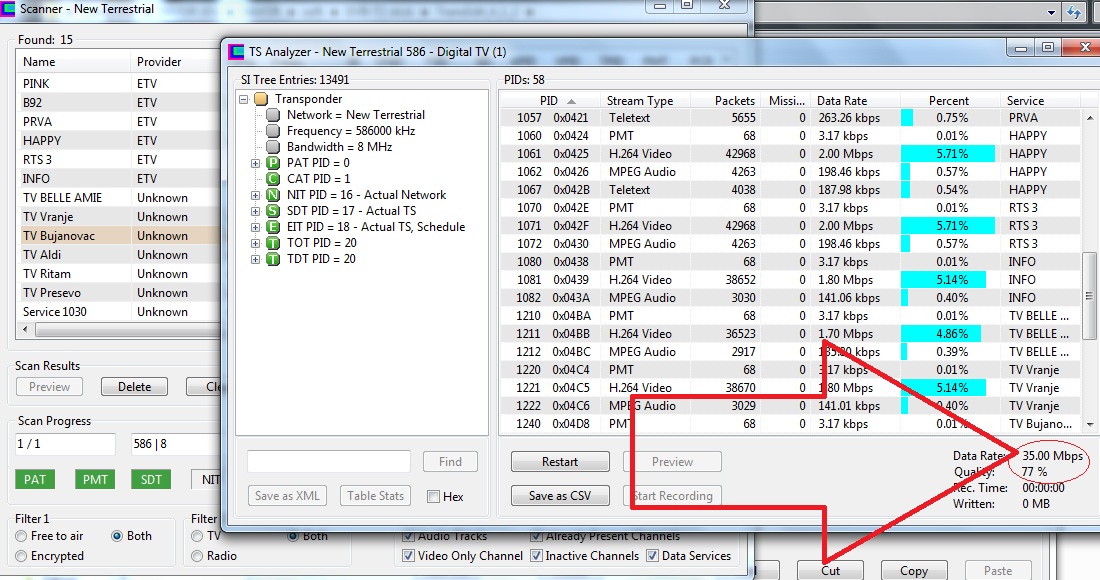Click the green PMT indicator

click(x=95, y=480)
